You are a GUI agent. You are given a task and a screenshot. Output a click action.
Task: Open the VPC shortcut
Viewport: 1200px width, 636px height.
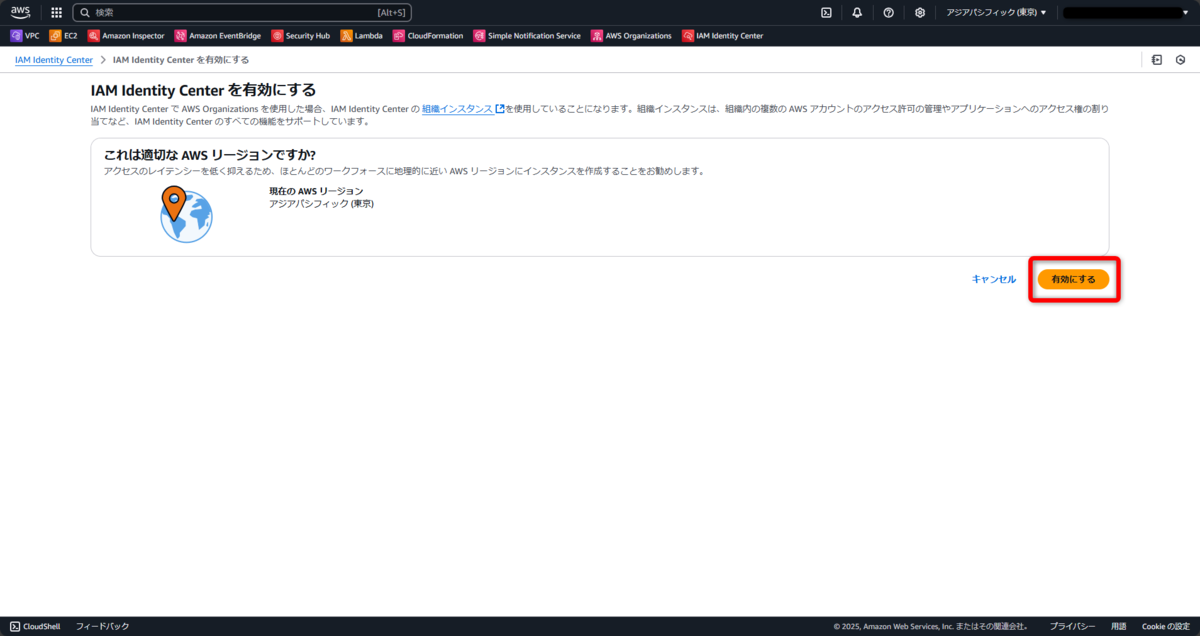pyautogui.click(x=25, y=36)
